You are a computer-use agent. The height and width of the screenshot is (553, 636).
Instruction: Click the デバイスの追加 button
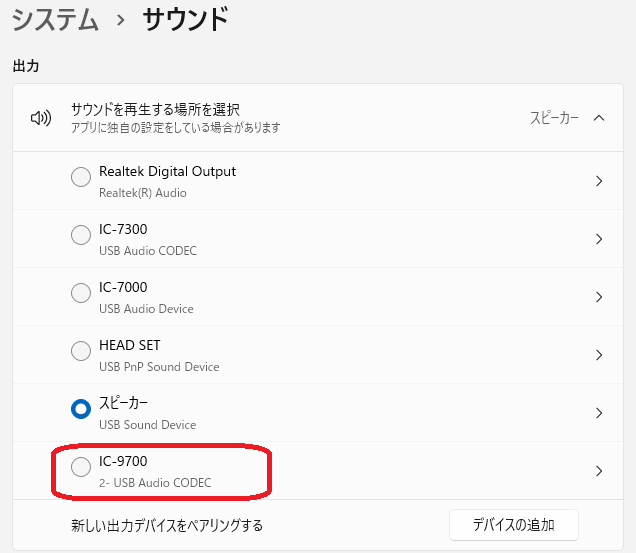[513, 524]
